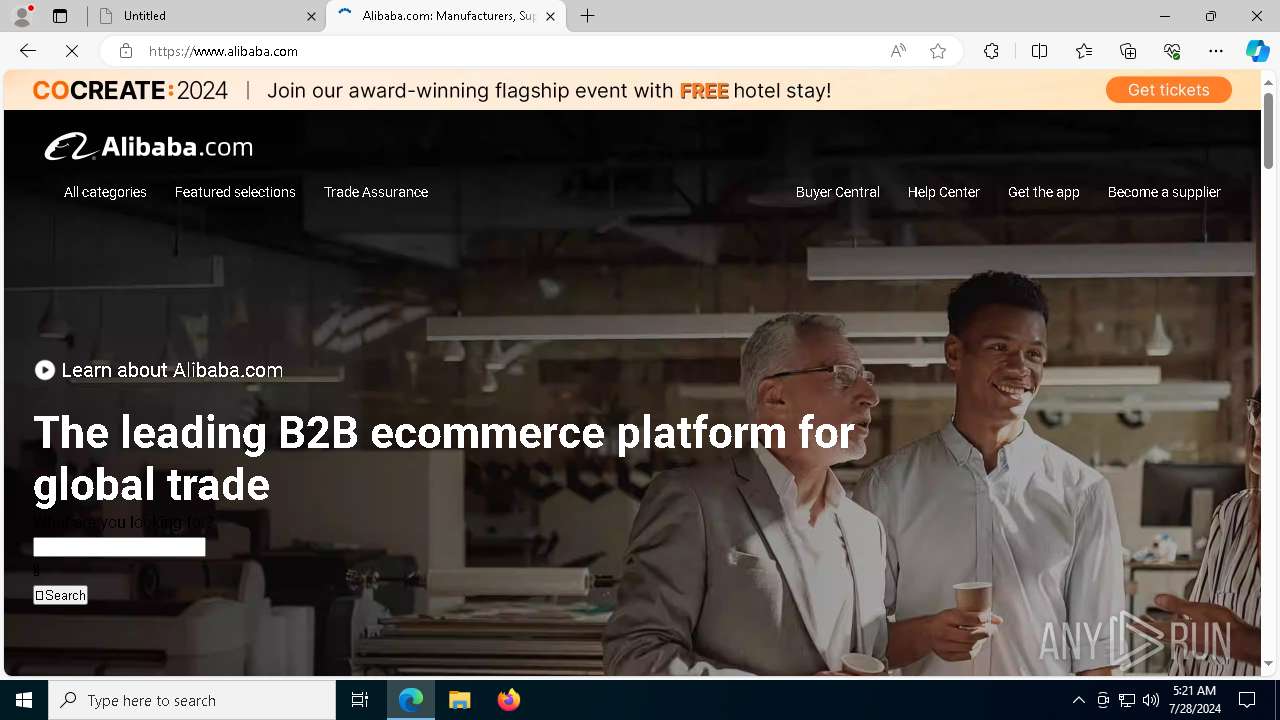The width and height of the screenshot is (1280, 720).
Task: Open the volume tray icon
Action: 1150,700
